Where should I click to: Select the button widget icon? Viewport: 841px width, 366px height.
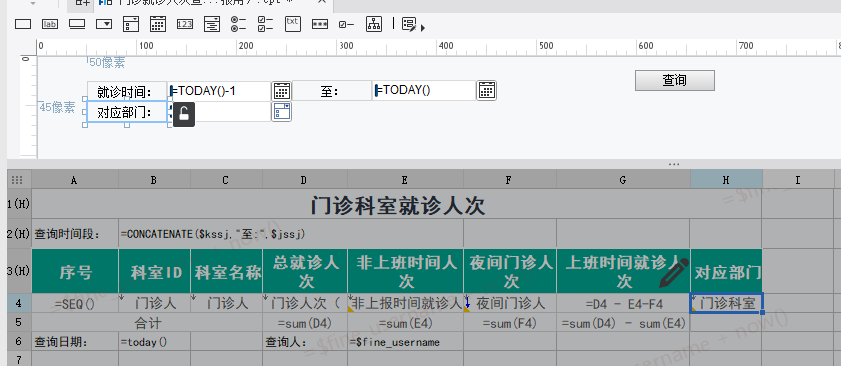click(77, 24)
